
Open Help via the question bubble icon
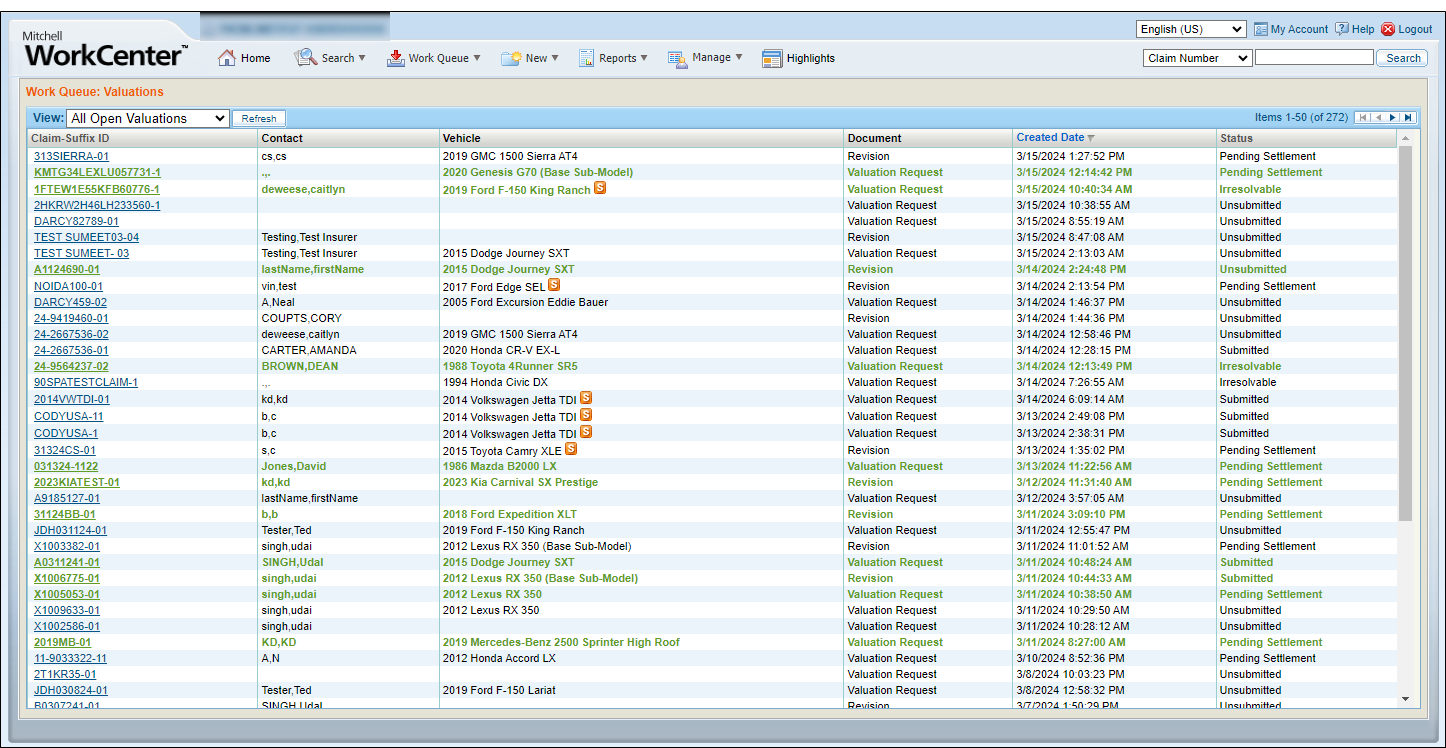point(1342,29)
